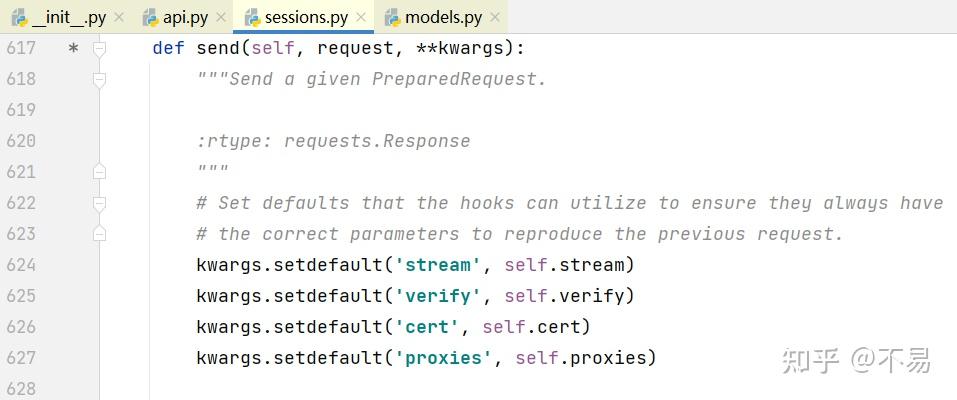Switch to the models.py tab
Image resolution: width=957 pixels, height=400 pixels.
coord(443,17)
